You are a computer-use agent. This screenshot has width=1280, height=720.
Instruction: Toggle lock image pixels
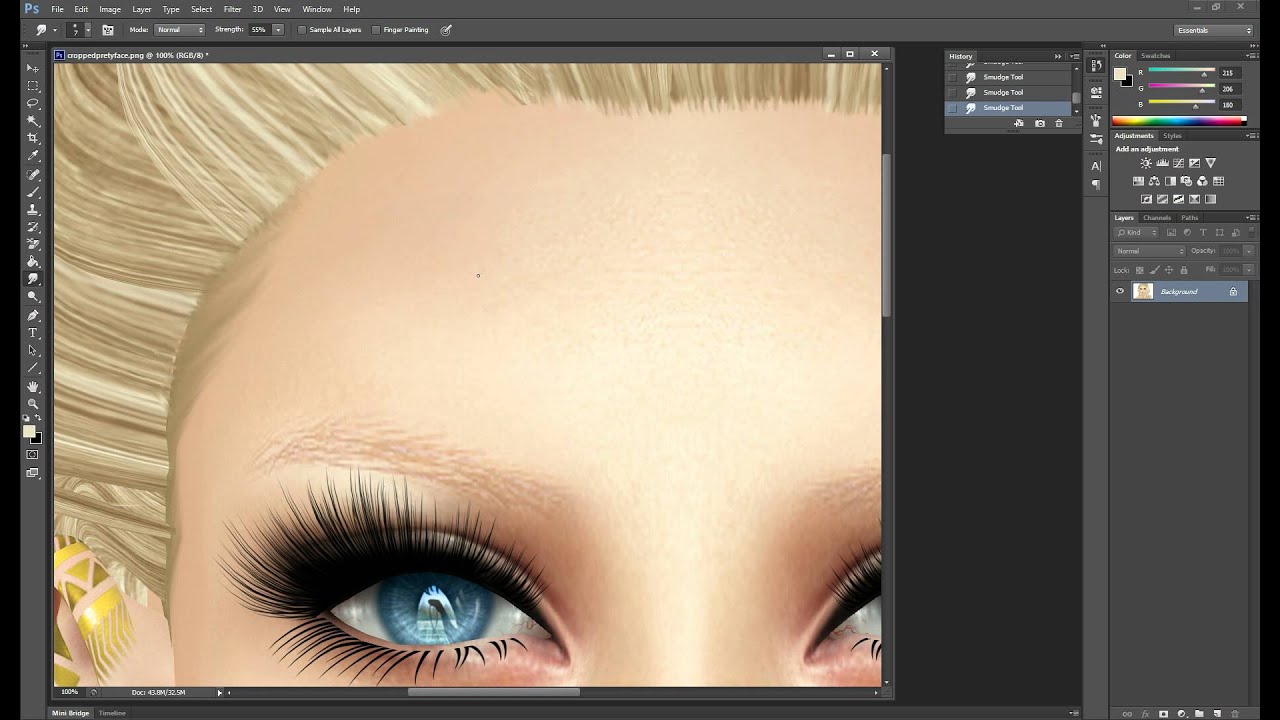1154,270
